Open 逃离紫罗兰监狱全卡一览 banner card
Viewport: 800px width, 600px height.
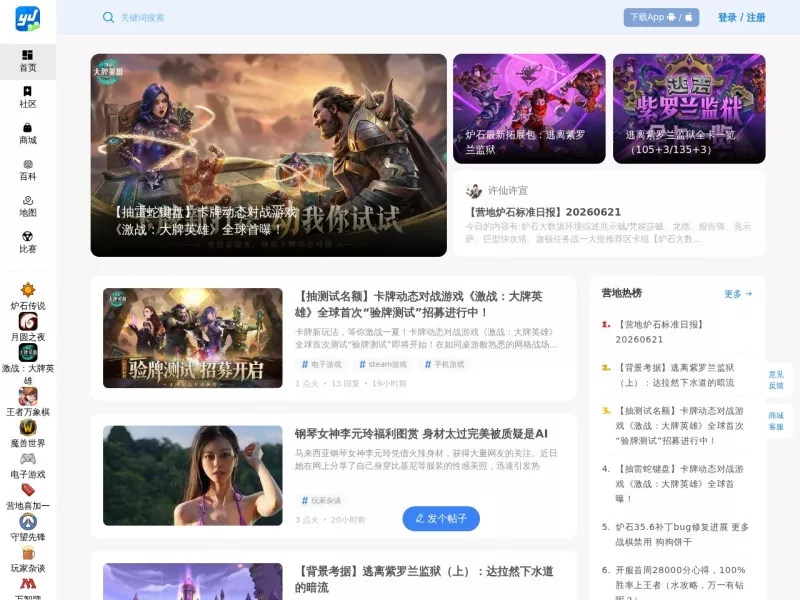(x=689, y=109)
